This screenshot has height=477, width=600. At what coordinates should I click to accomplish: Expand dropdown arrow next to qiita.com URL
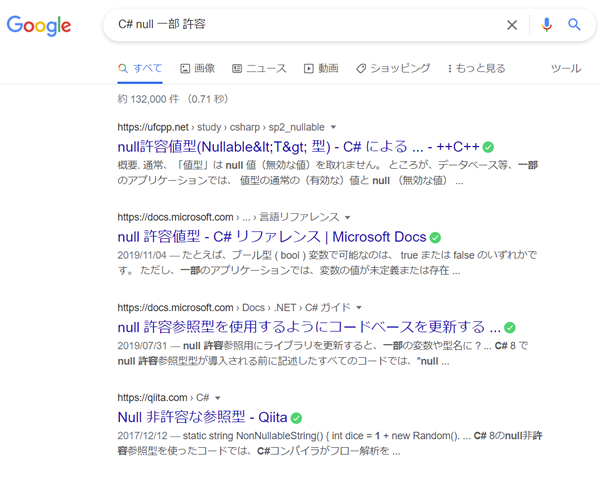point(217,398)
